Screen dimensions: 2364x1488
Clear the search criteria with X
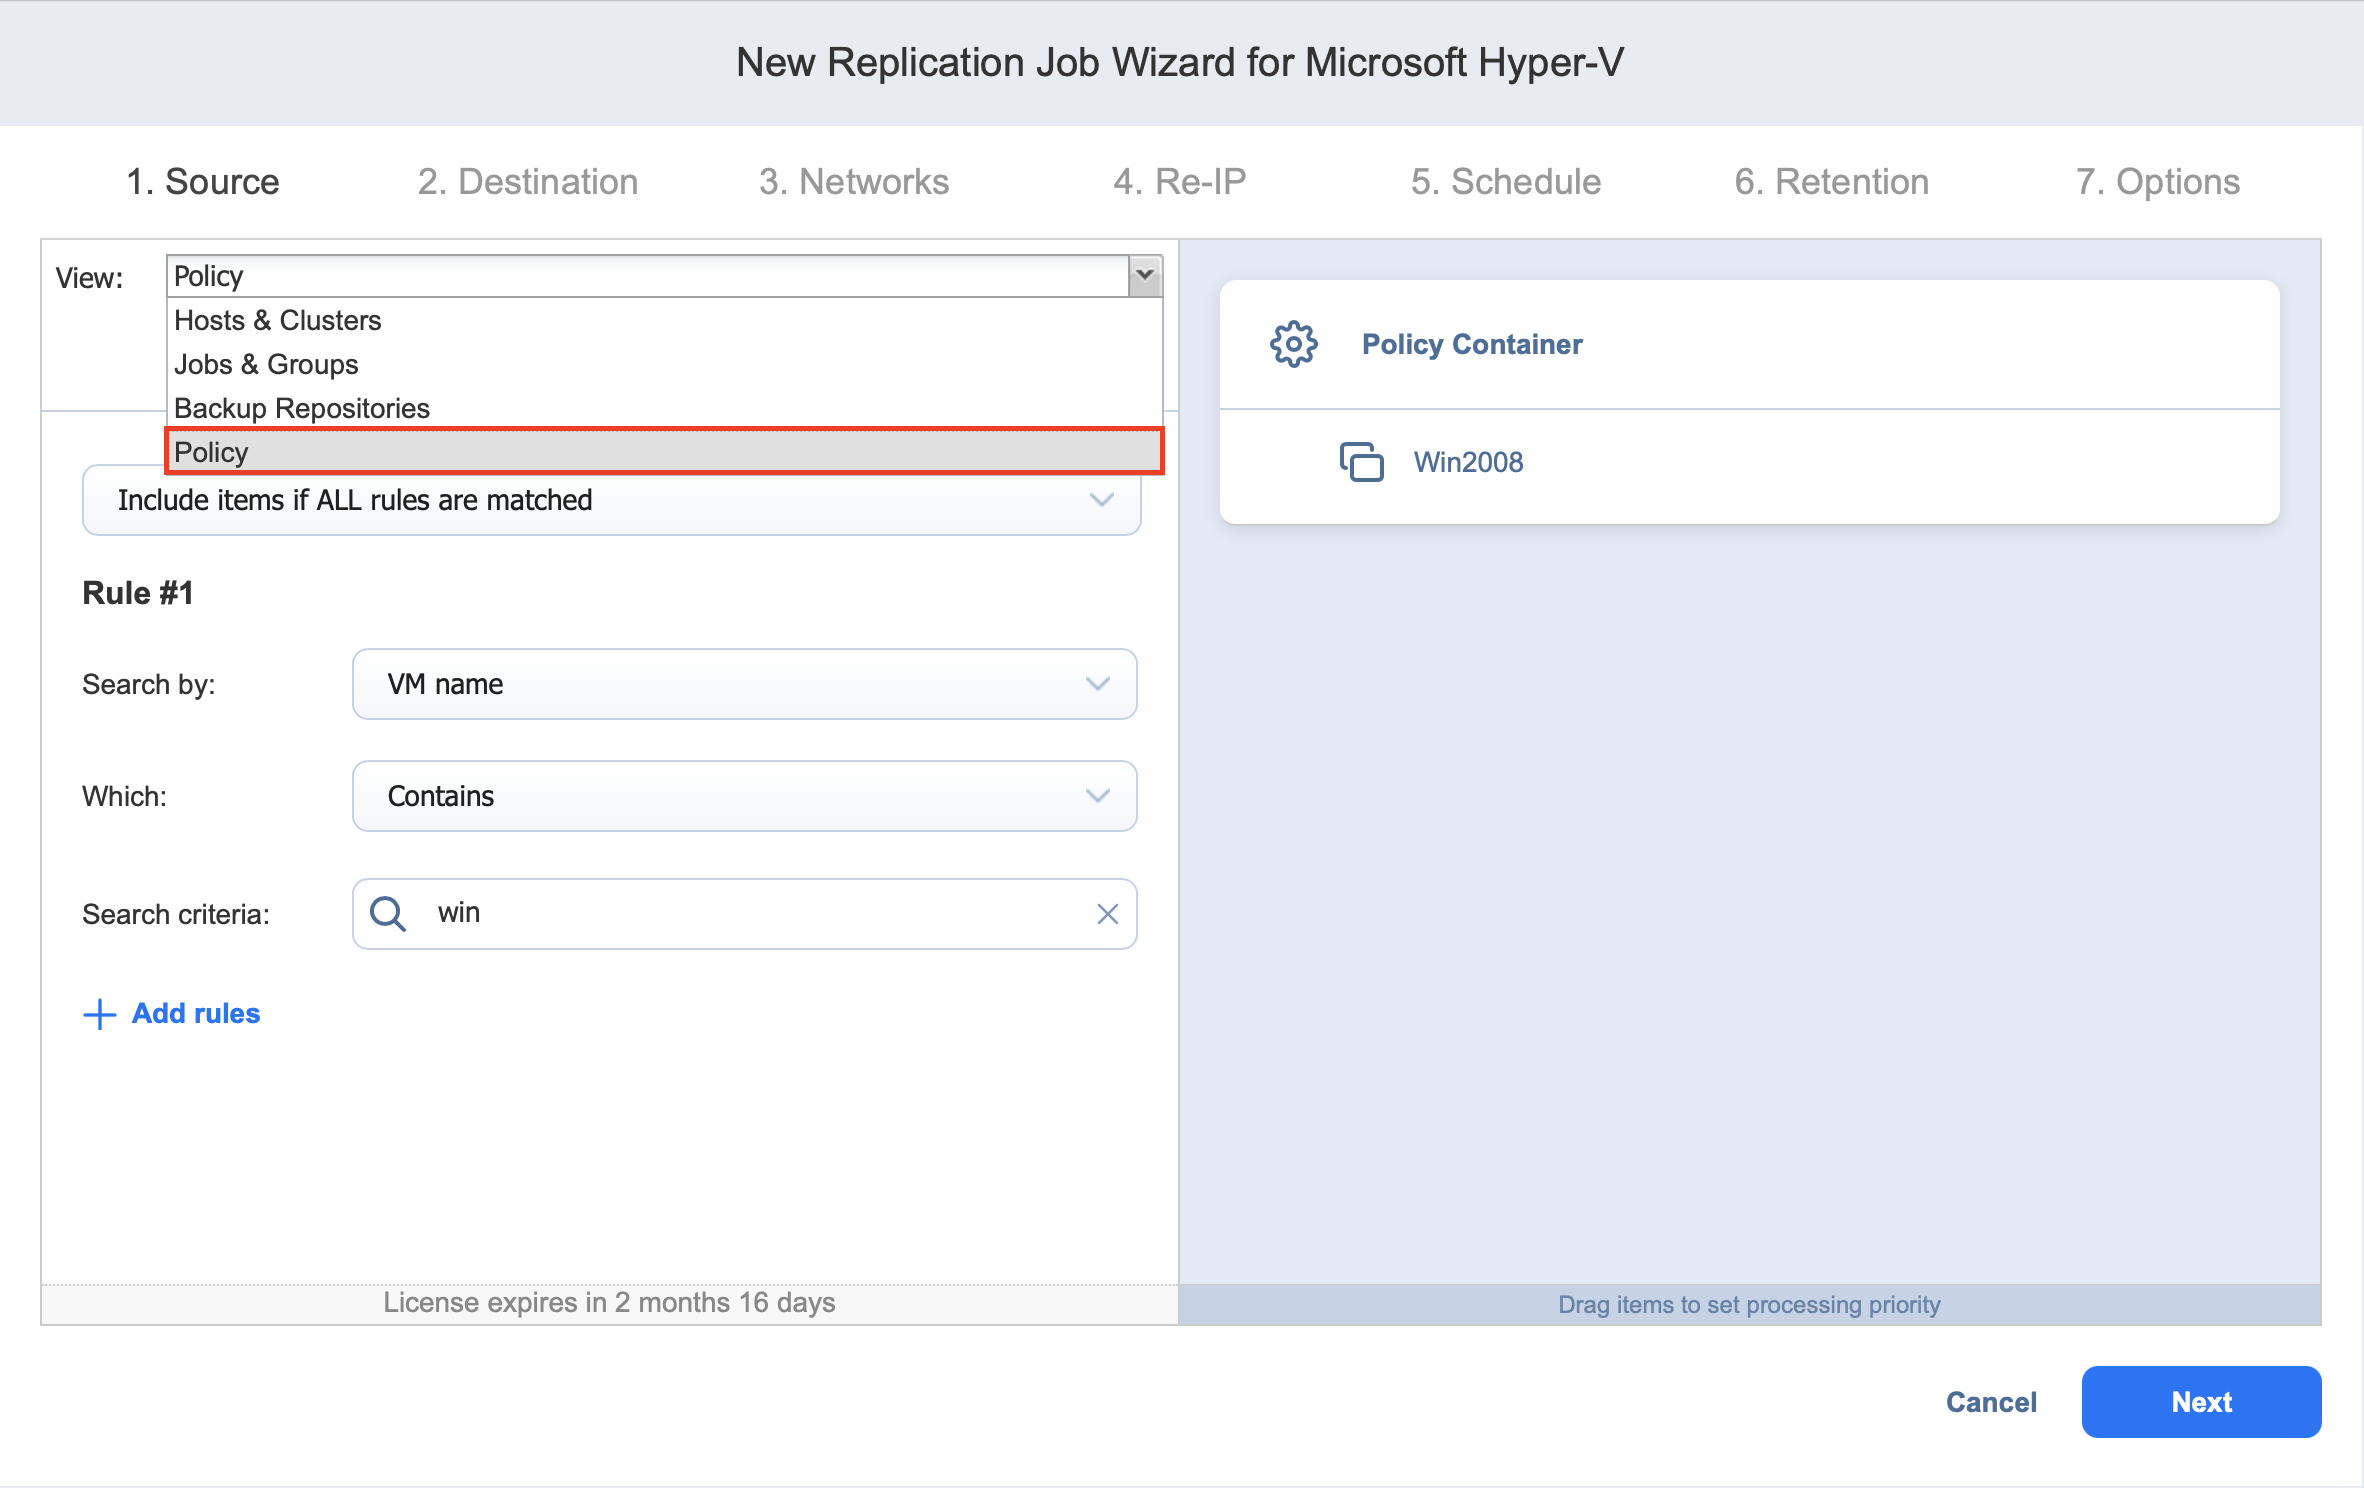(x=1107, y=914)
